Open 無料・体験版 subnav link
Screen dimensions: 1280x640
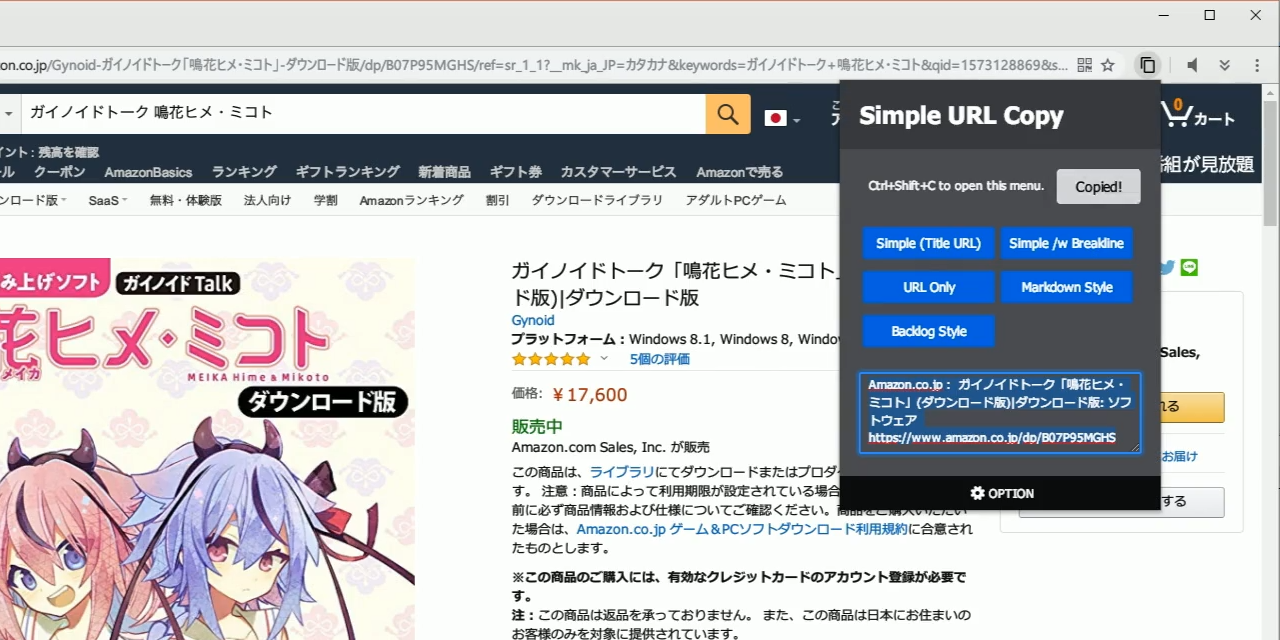[186, 200]
